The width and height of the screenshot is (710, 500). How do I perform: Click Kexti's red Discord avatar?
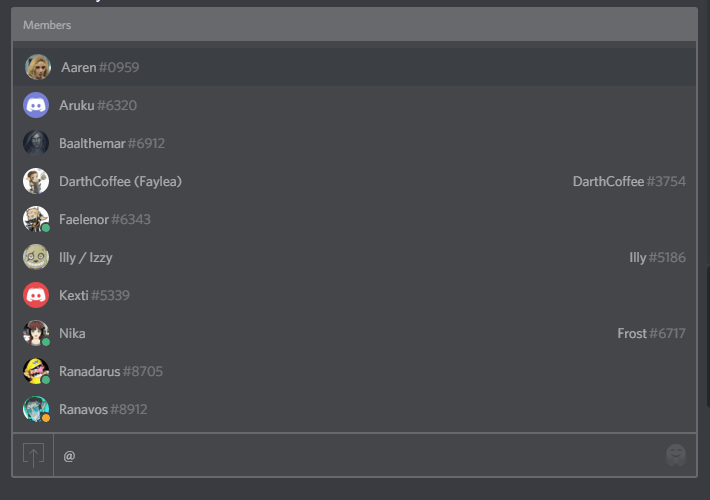[36, 295]
